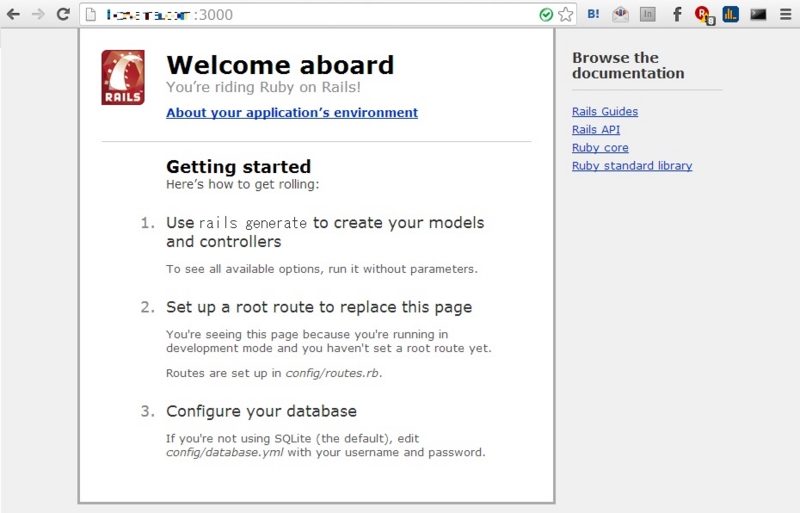This screenshot has width=800, height=513.
Task: Open the black terminal extension icon
Action: pos(758,14)
